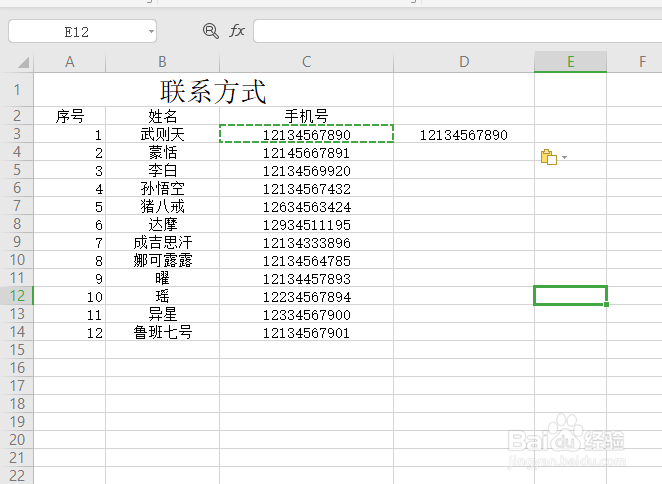Image resolution: width=662 pixels, height=484 pixels.
Task: Select the cell containing 娜可露露
Action: click(163, 260)
